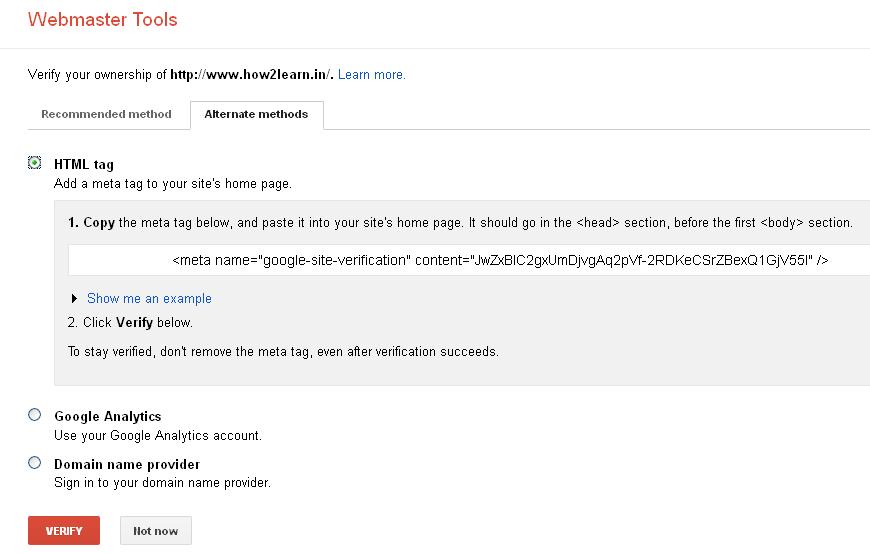Dismiss with the Not now button

coord(156,531)
